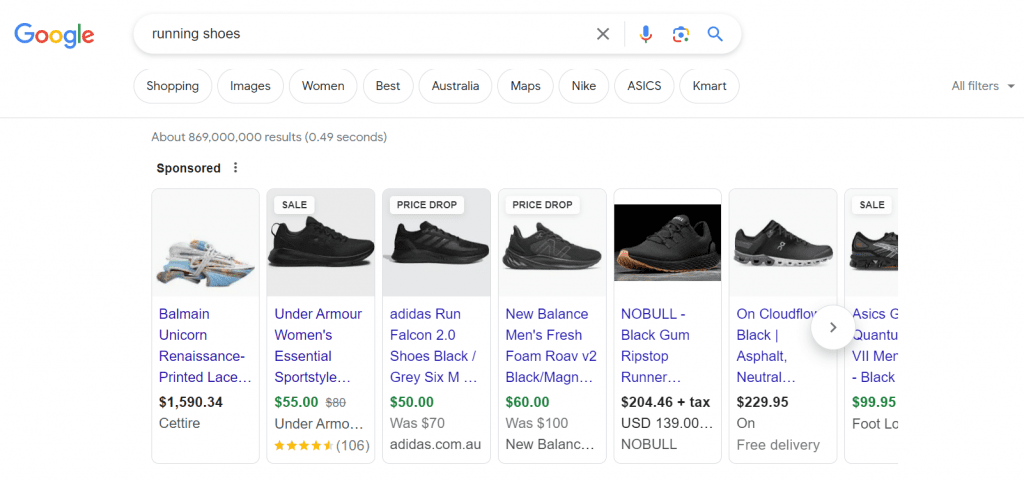The height and width of the screenshot is (481, 1024).
Task: Select the Maps filter chip
Action: click(x=525, y=86)
